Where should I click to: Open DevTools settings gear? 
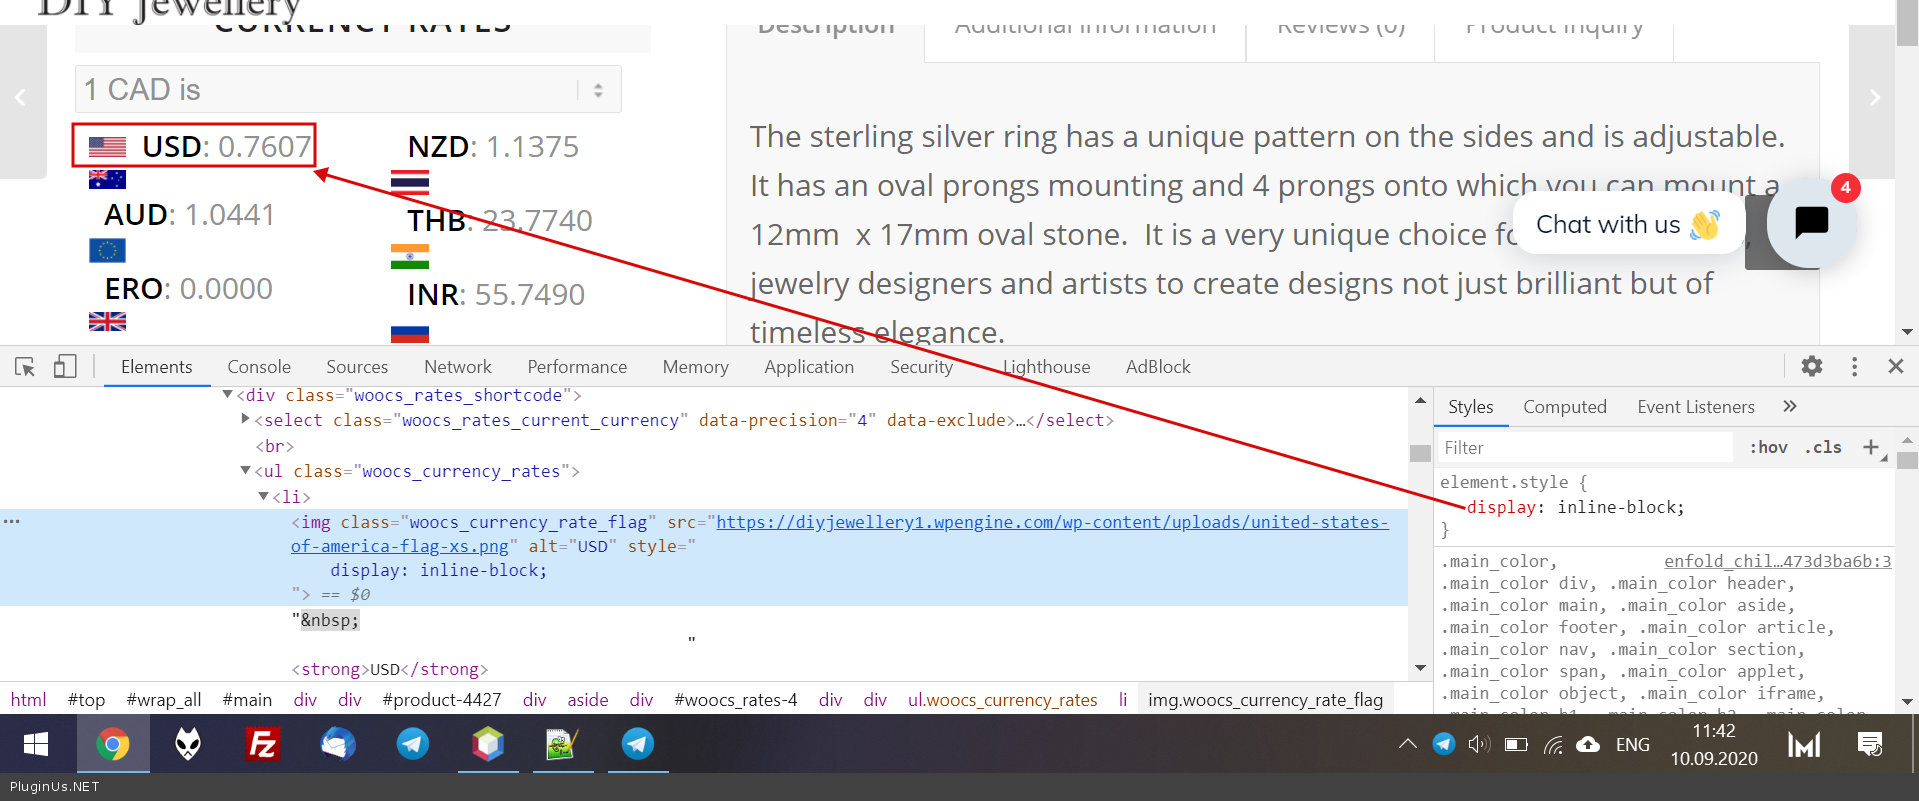[1811, 366]
